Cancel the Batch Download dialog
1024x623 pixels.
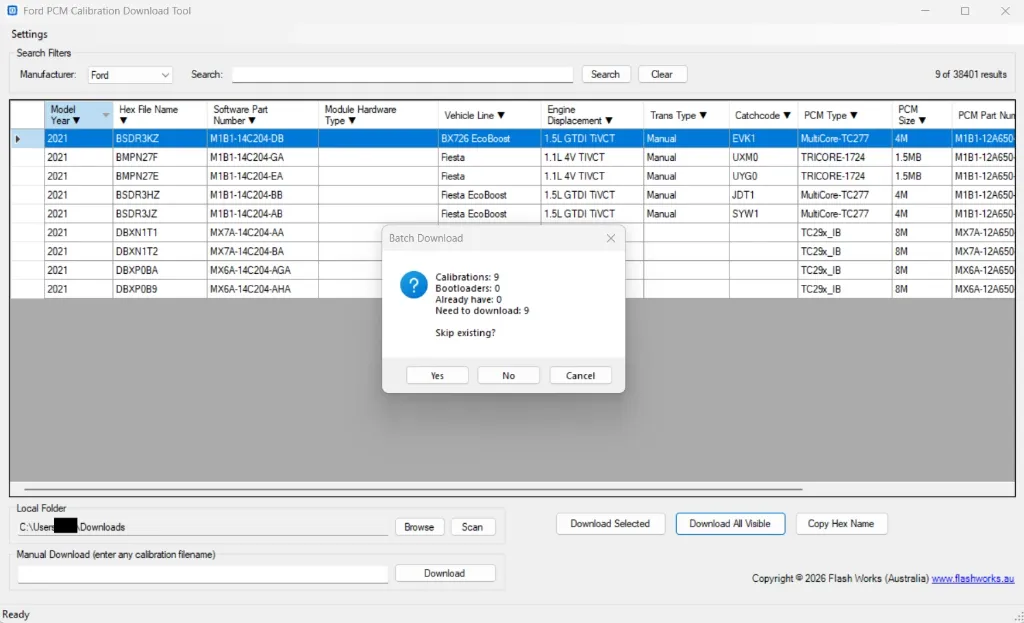click(x=580, y=375)
